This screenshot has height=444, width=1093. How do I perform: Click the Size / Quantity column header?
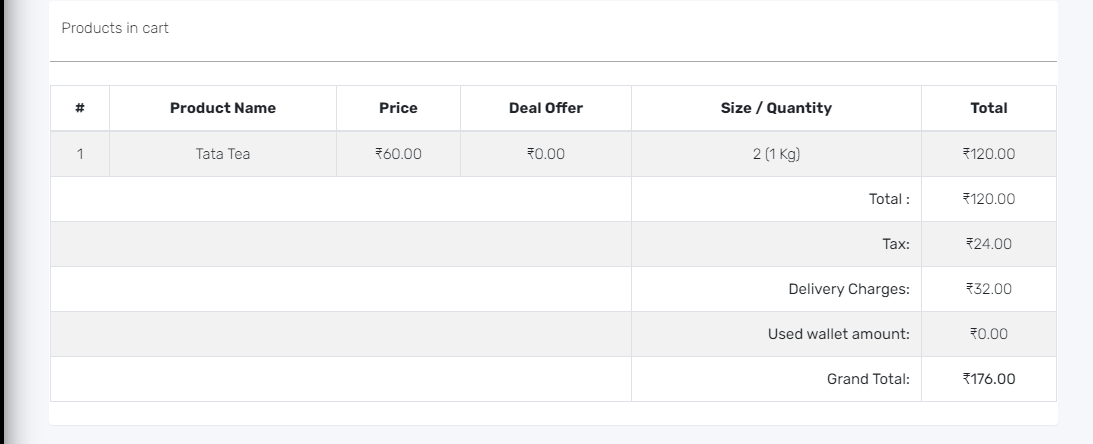[x=777, y=108]
